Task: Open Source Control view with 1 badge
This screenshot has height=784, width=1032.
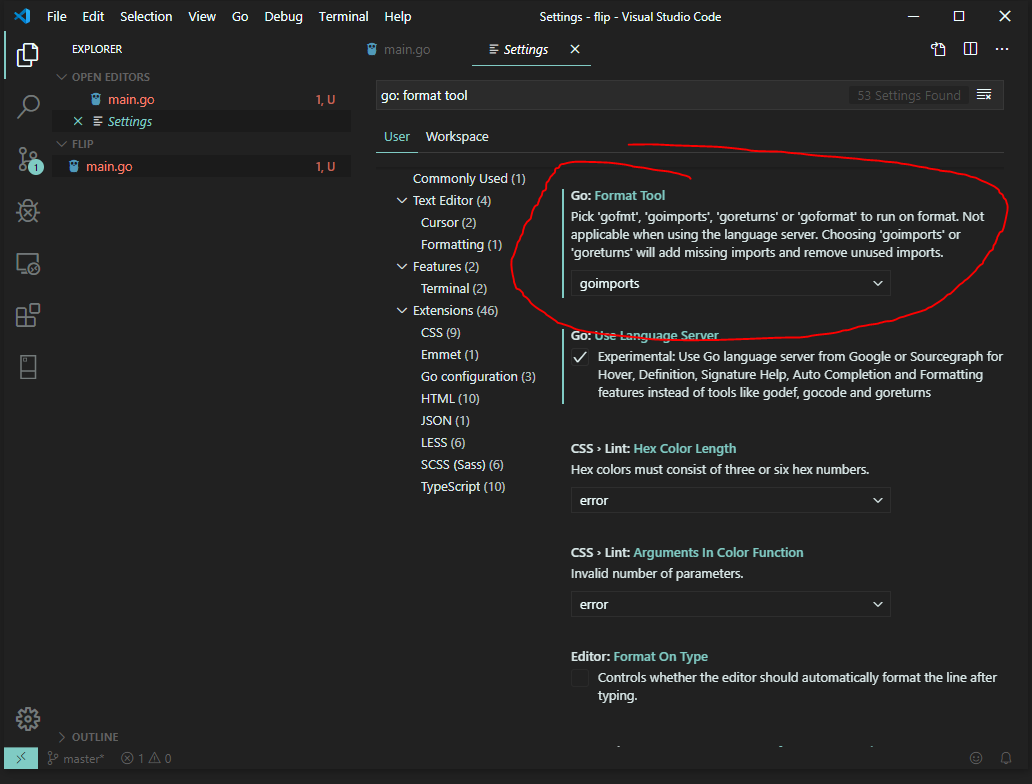Action: pos(28,159)
